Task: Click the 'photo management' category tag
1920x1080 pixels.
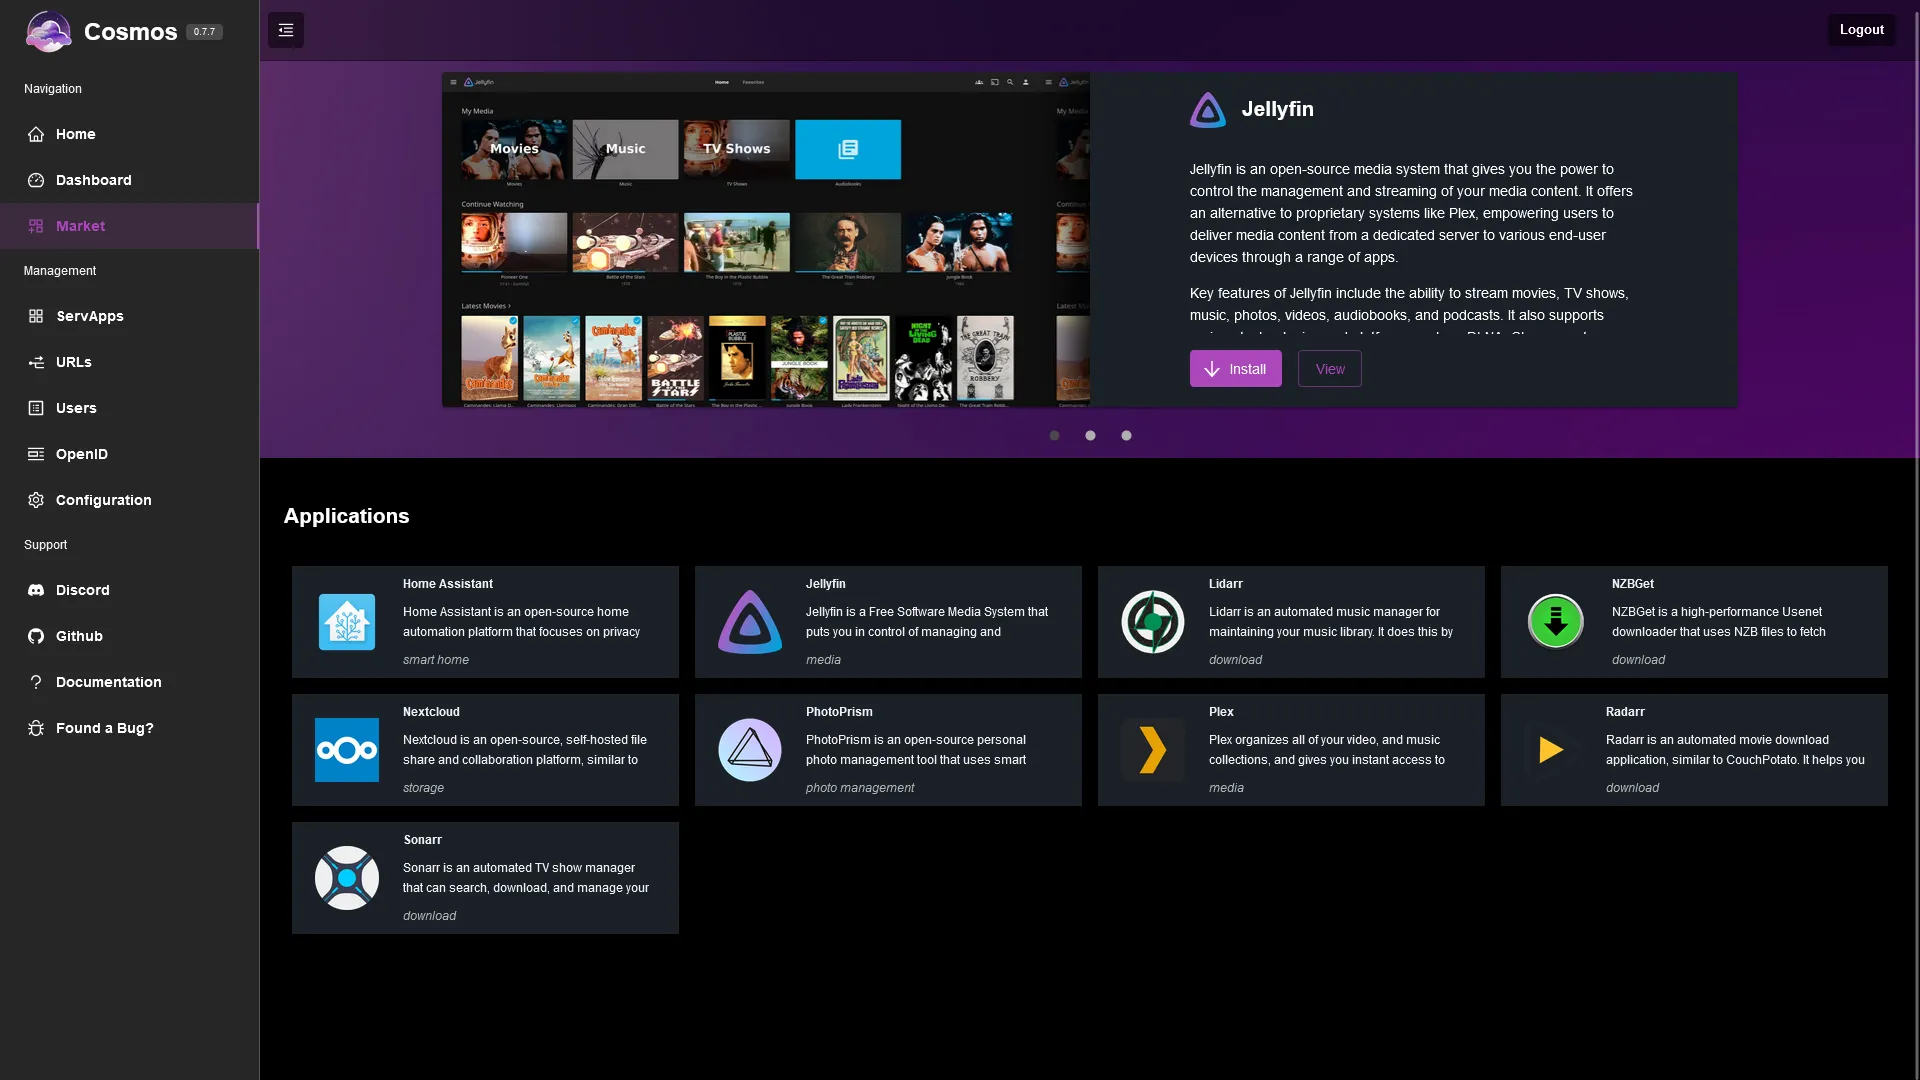Action: [x=860, y=788]
